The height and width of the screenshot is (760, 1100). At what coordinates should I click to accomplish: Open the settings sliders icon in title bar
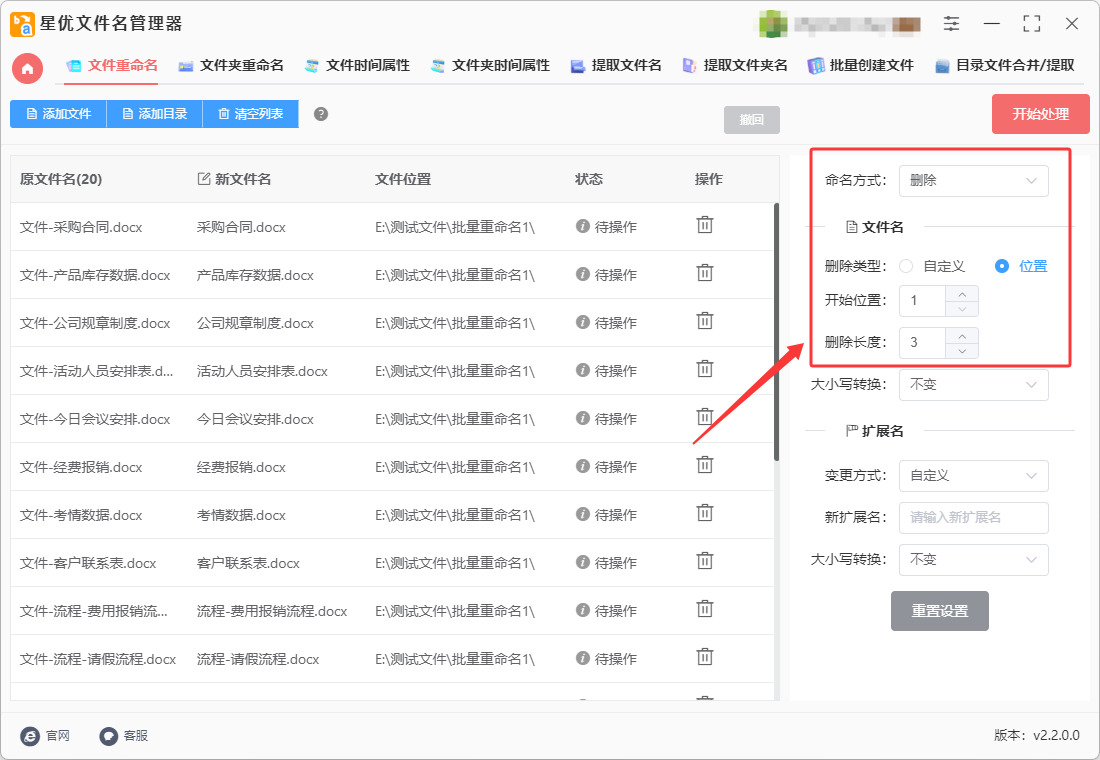(x=951, y=24)
